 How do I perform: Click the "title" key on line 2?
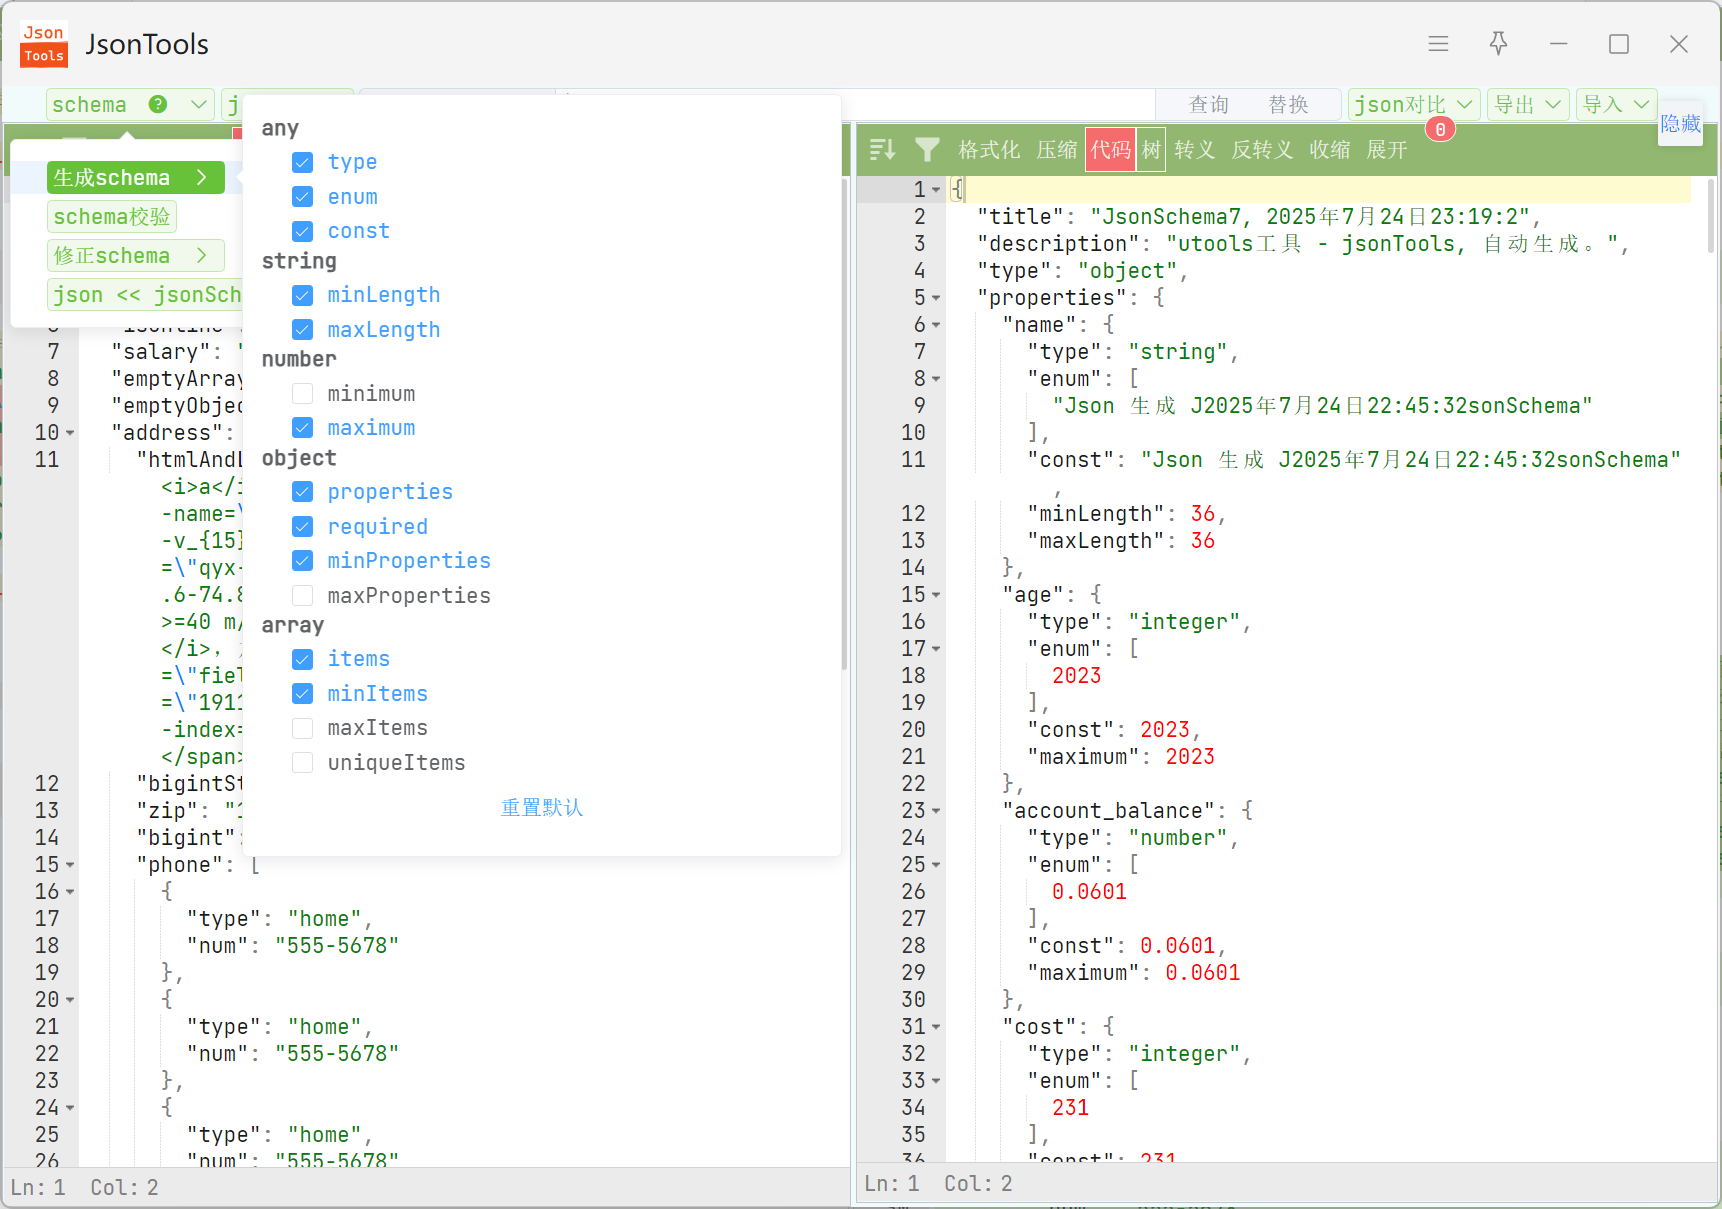click(1021, 217)
